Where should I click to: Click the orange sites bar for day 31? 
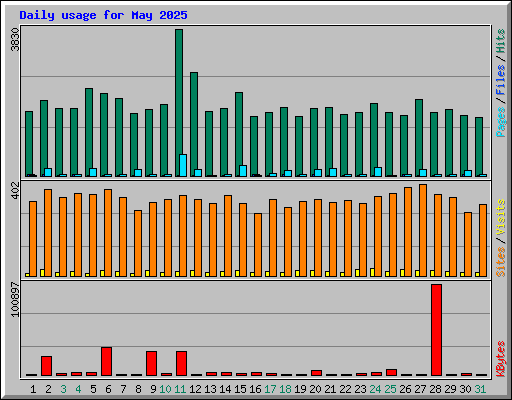pos(483,240)
